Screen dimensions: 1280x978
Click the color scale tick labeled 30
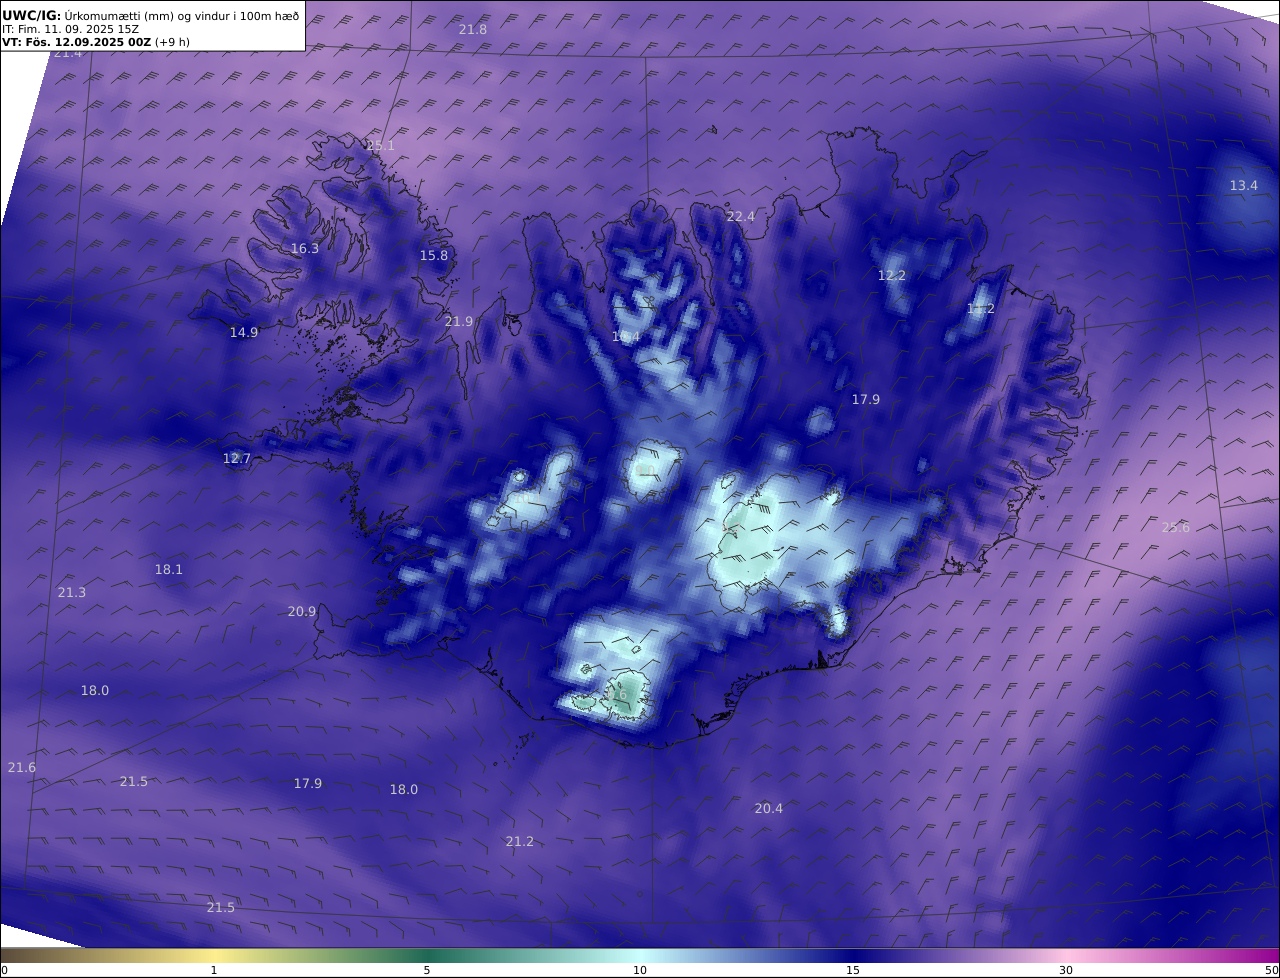click(x=1066, y=970)
